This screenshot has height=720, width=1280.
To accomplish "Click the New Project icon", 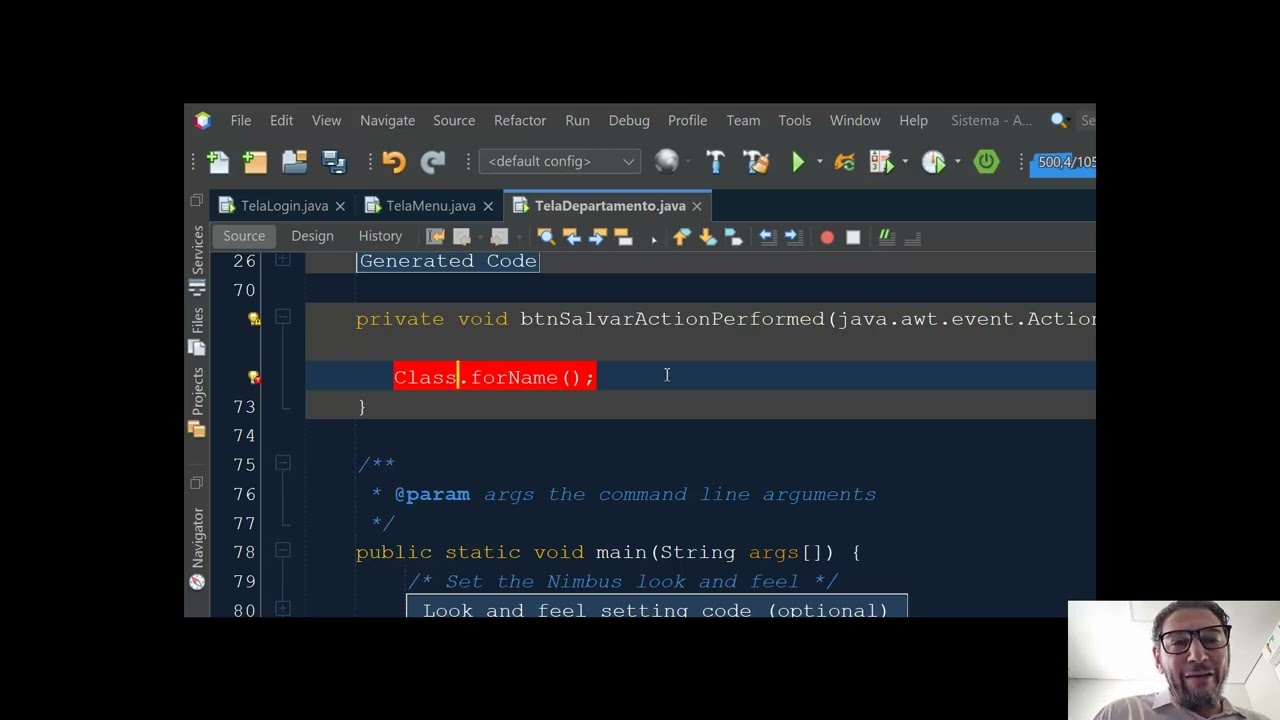I will pyautogui.click(x=255, y=161).
